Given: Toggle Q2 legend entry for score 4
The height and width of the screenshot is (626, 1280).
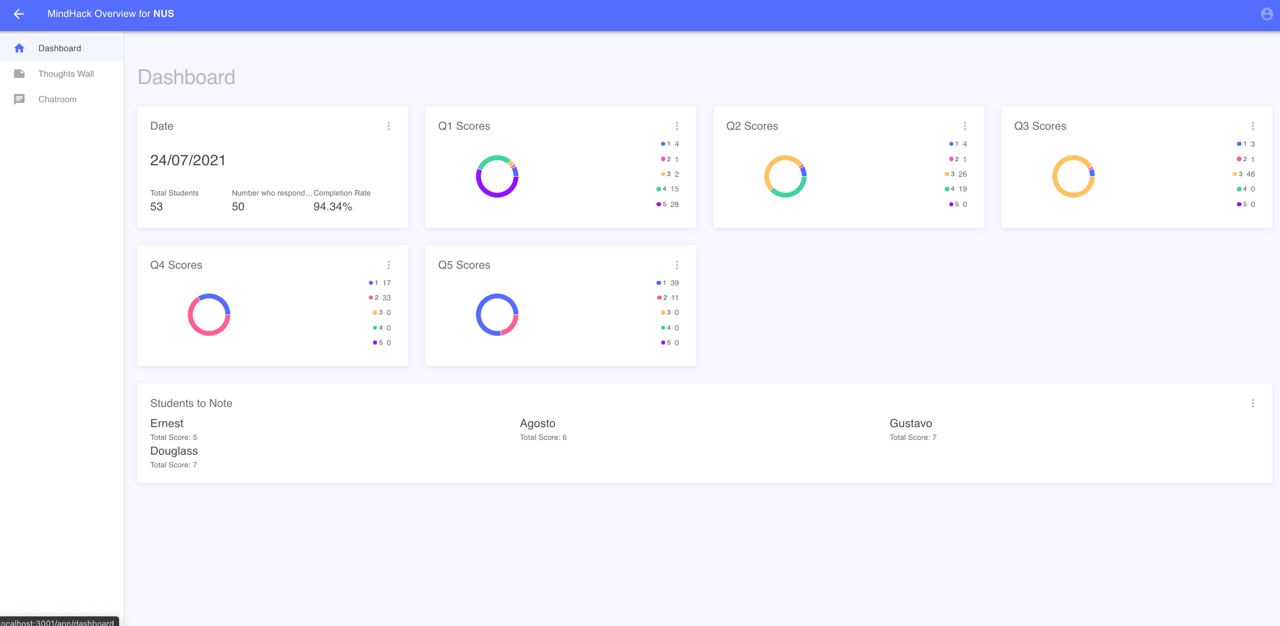Looking at the screenshot, I should tap(956, 189).
